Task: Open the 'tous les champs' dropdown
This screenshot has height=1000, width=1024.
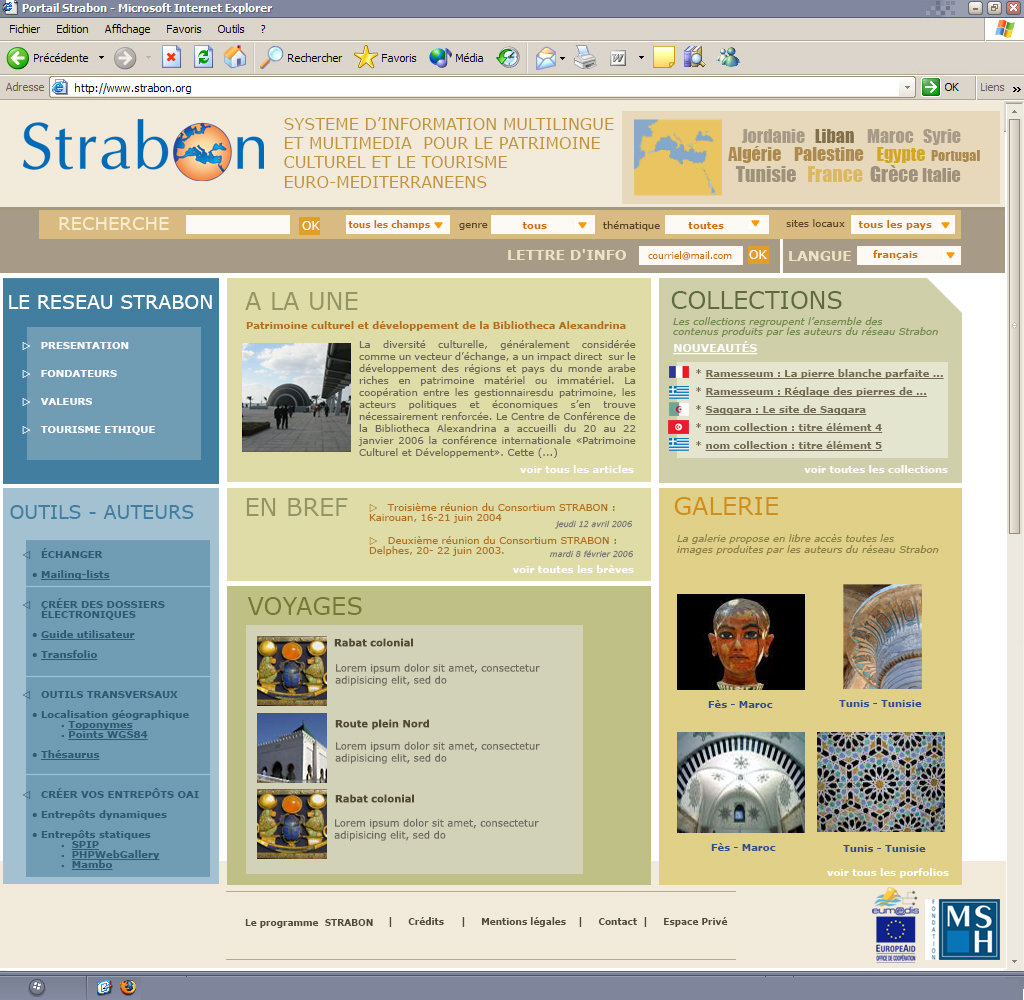Action: coord(396,225)
